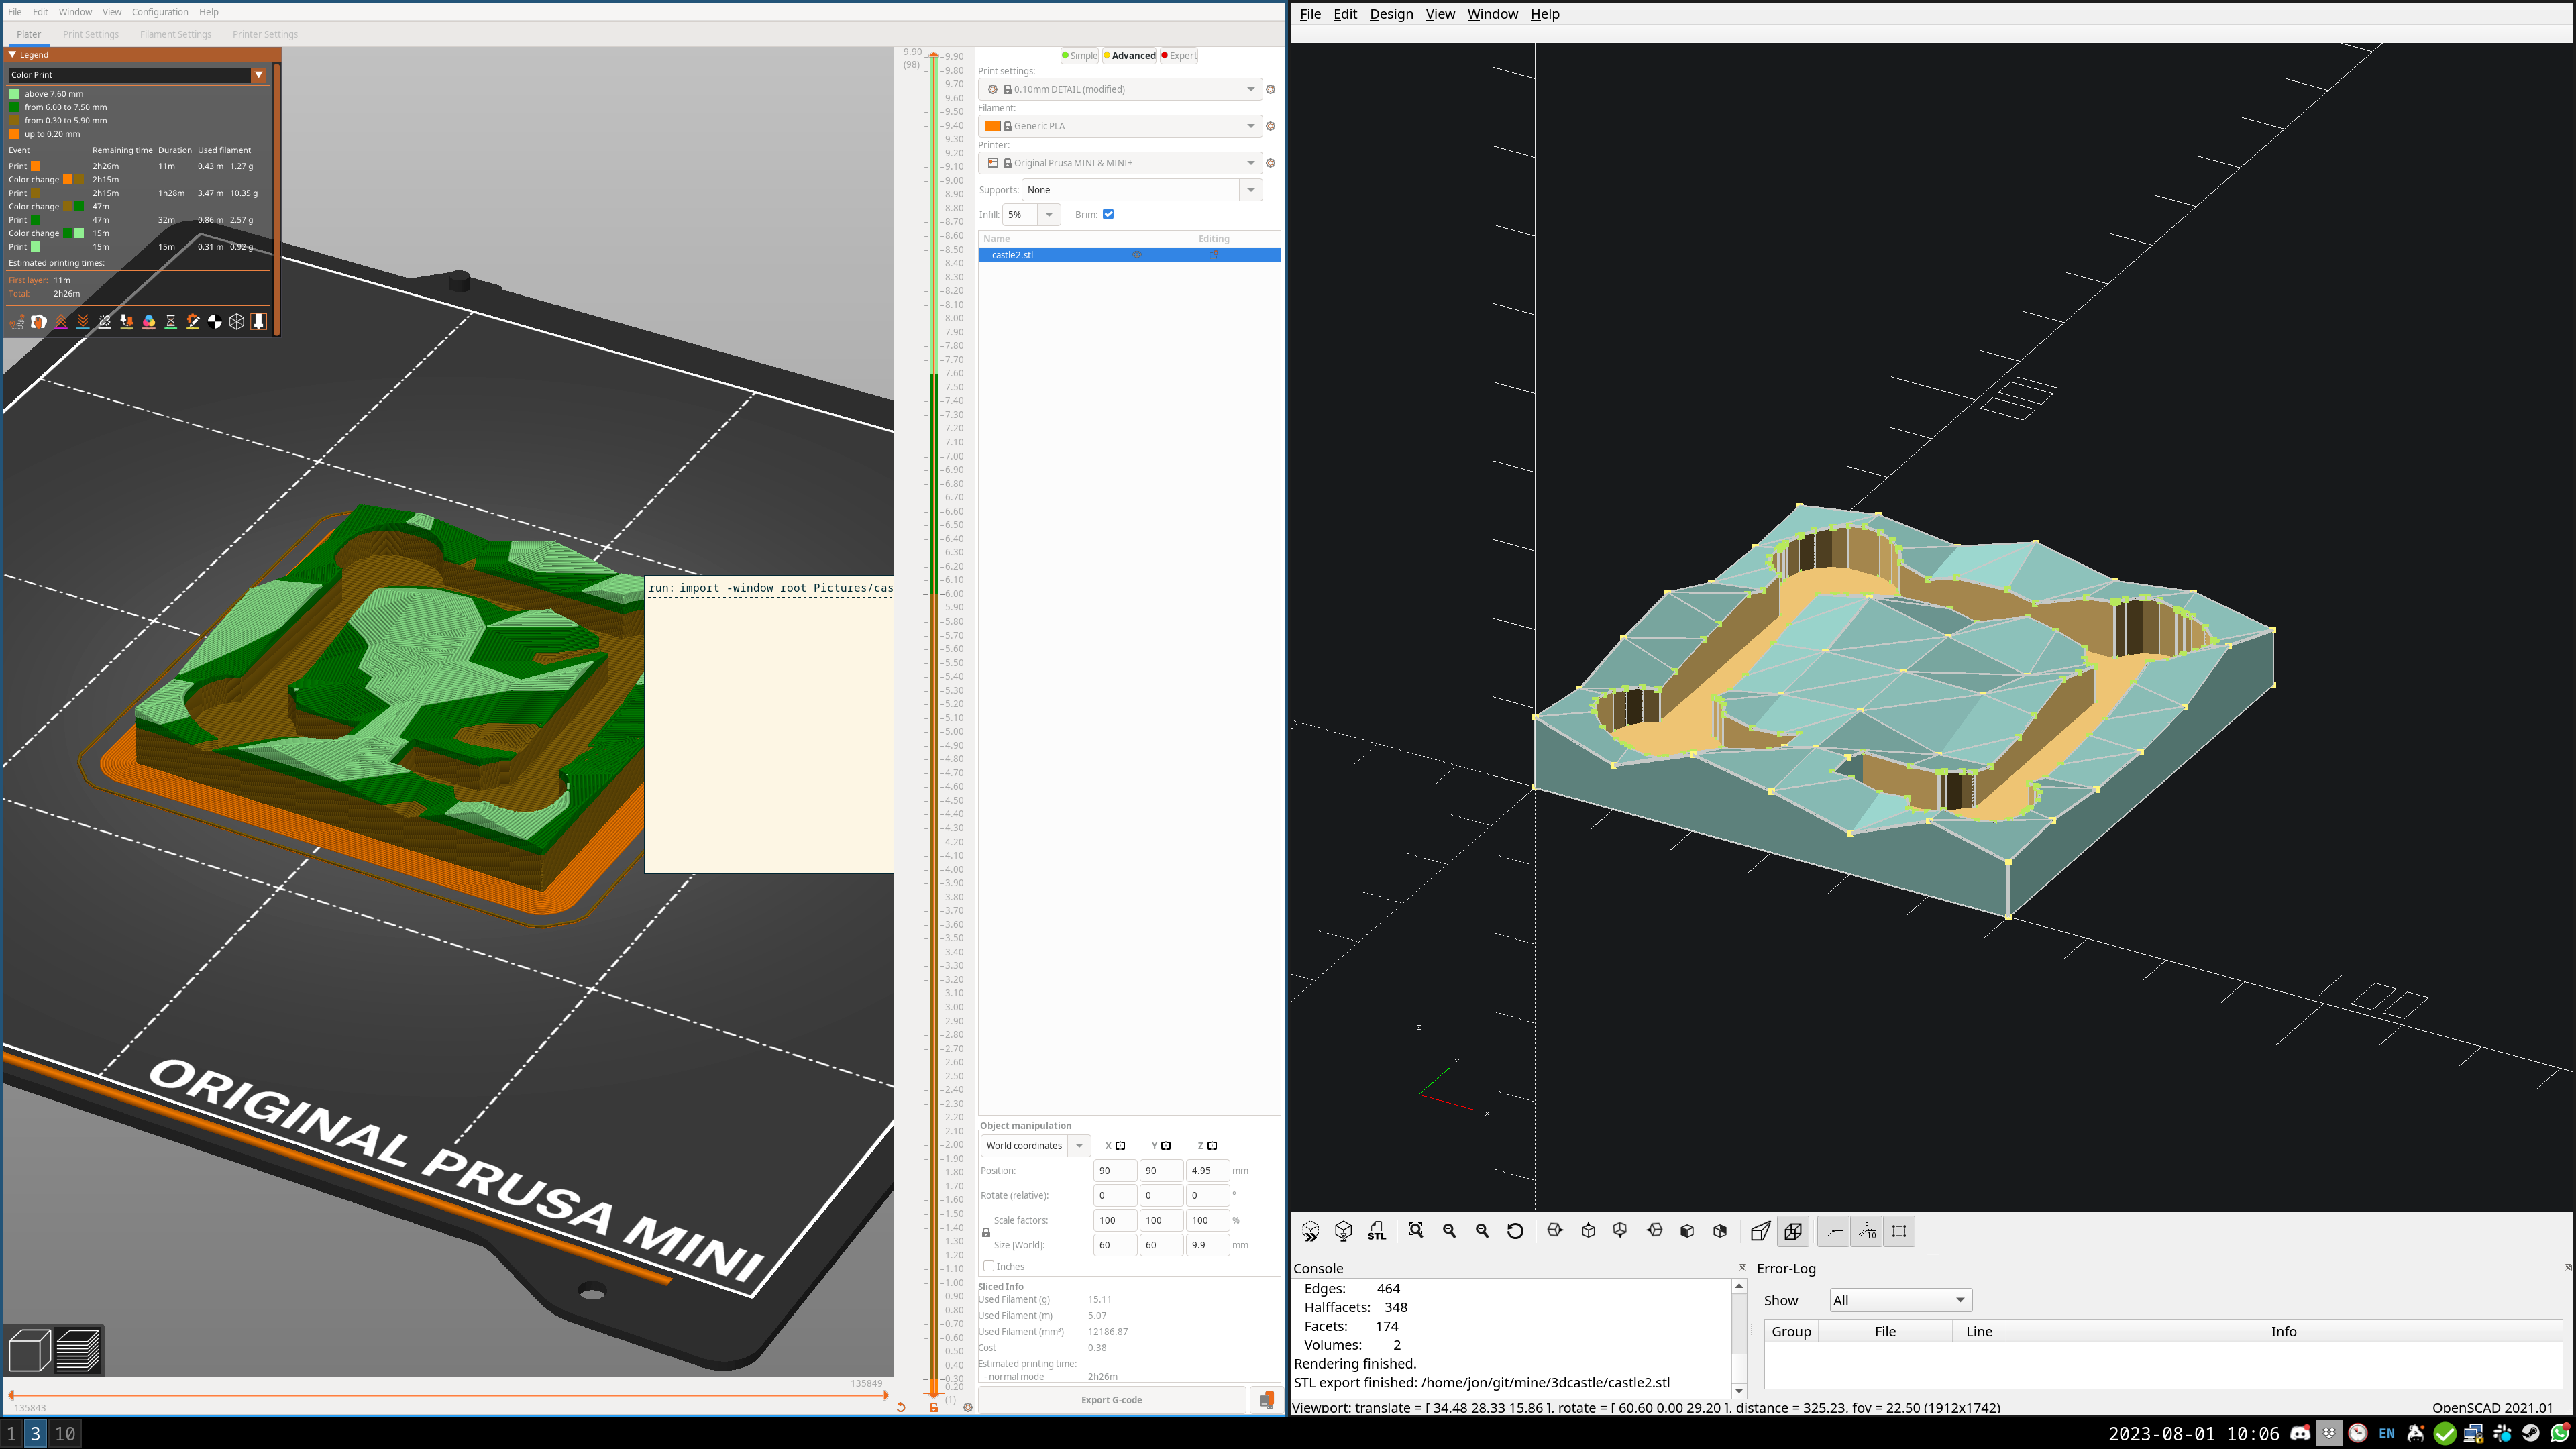Switch to Filament Settings tab
2576x1449 pixels.
click(x=176, y=34)
